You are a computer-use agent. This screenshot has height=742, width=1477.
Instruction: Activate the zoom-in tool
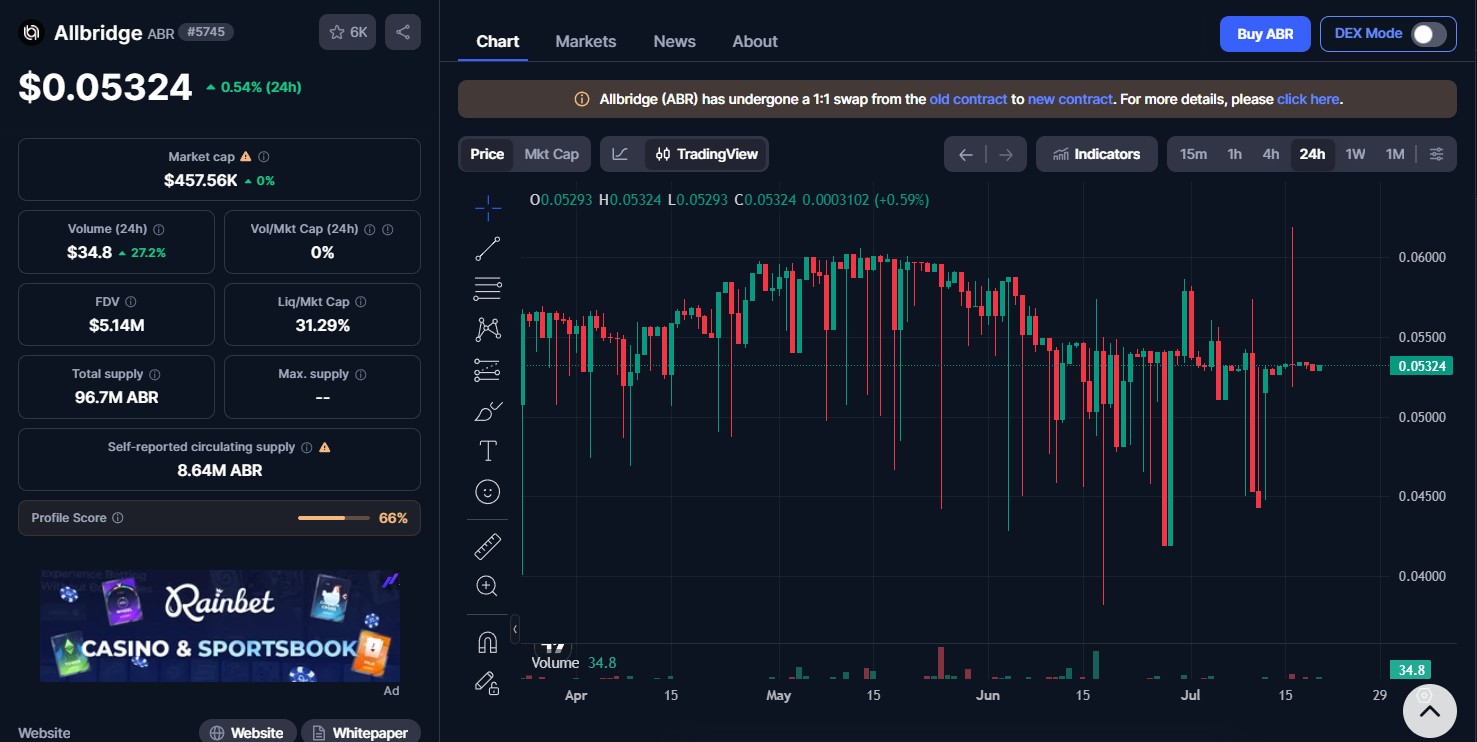(488, 587)
